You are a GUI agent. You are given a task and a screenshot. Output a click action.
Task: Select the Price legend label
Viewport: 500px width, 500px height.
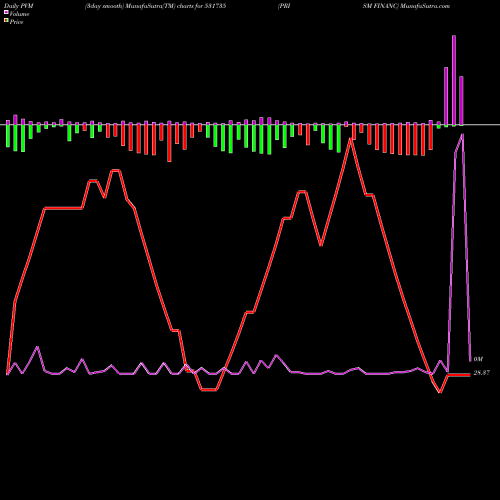pyautogui.click(x=16, y=22)
